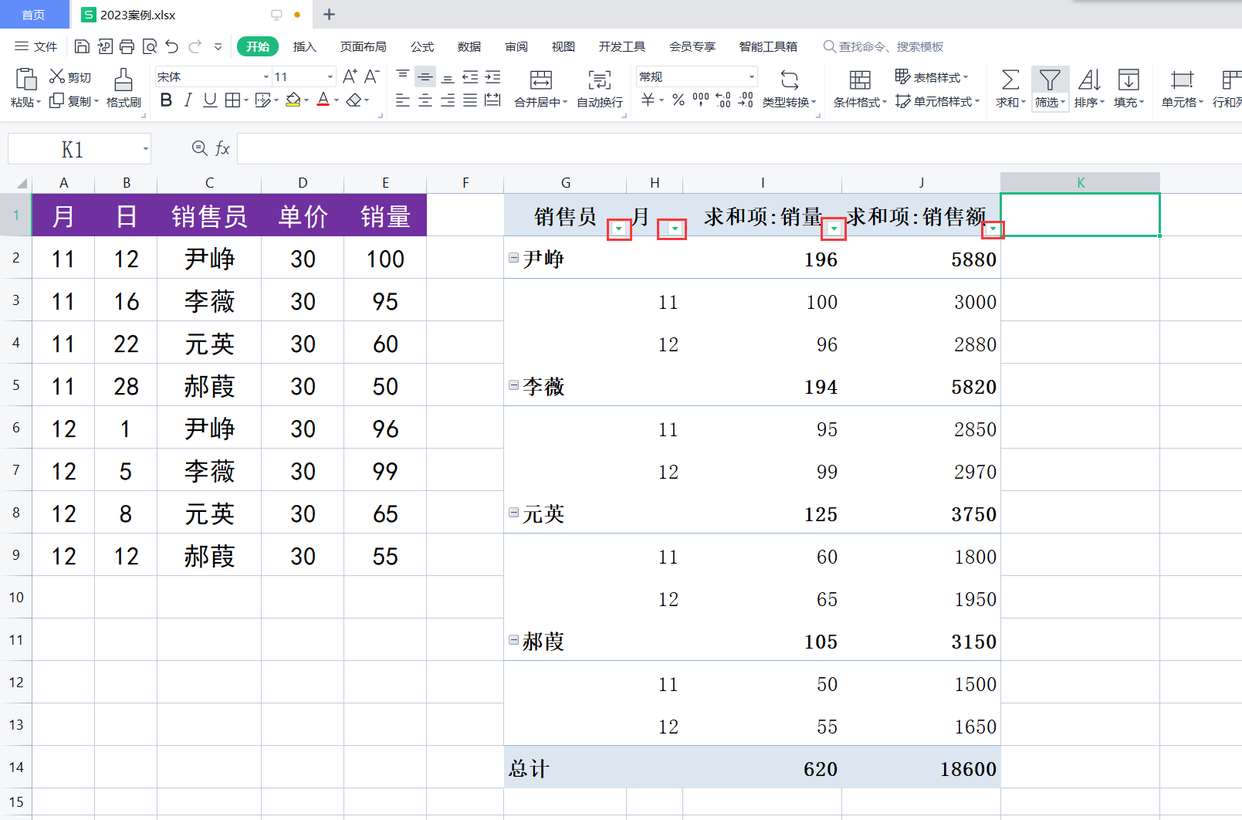Decrease the cell indent
The height and width of the screenshot is (820, 1242).
tap(470, 76)
